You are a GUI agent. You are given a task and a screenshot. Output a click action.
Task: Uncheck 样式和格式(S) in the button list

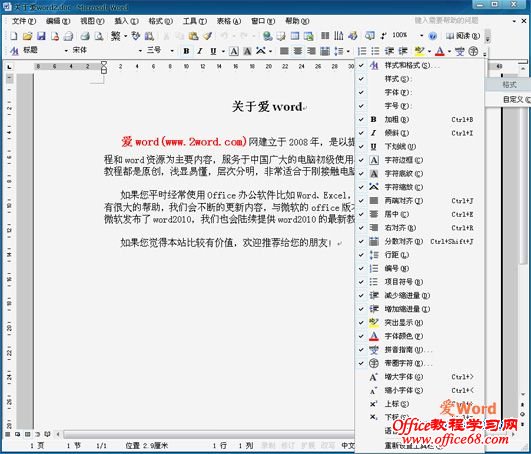[x=419, y=65]
